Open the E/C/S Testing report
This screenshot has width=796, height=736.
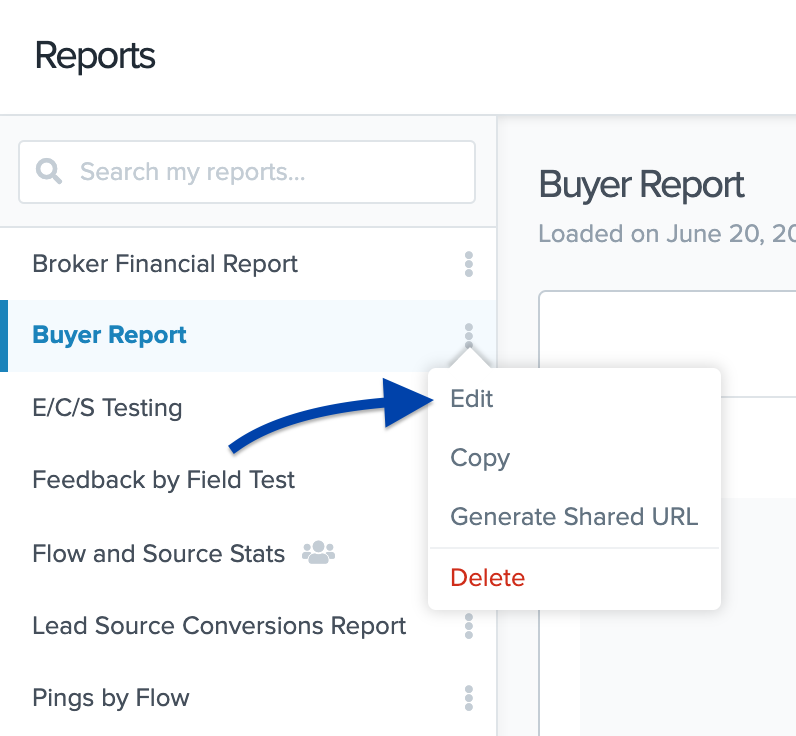(x=107, y=408)
